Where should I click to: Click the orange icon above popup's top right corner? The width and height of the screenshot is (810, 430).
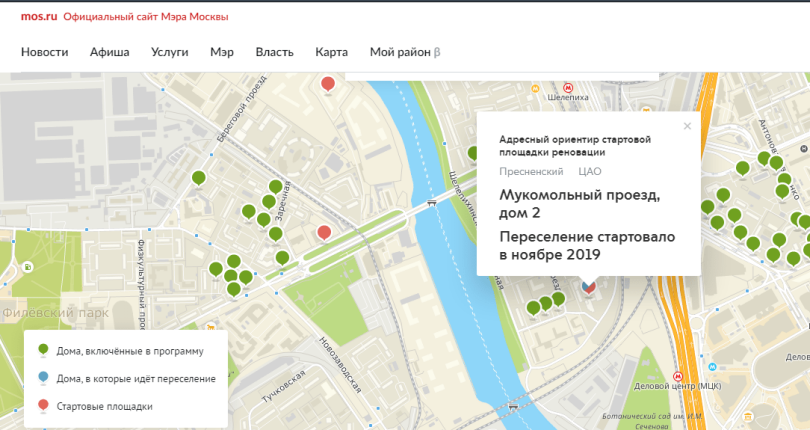click(x=646, y=109)
